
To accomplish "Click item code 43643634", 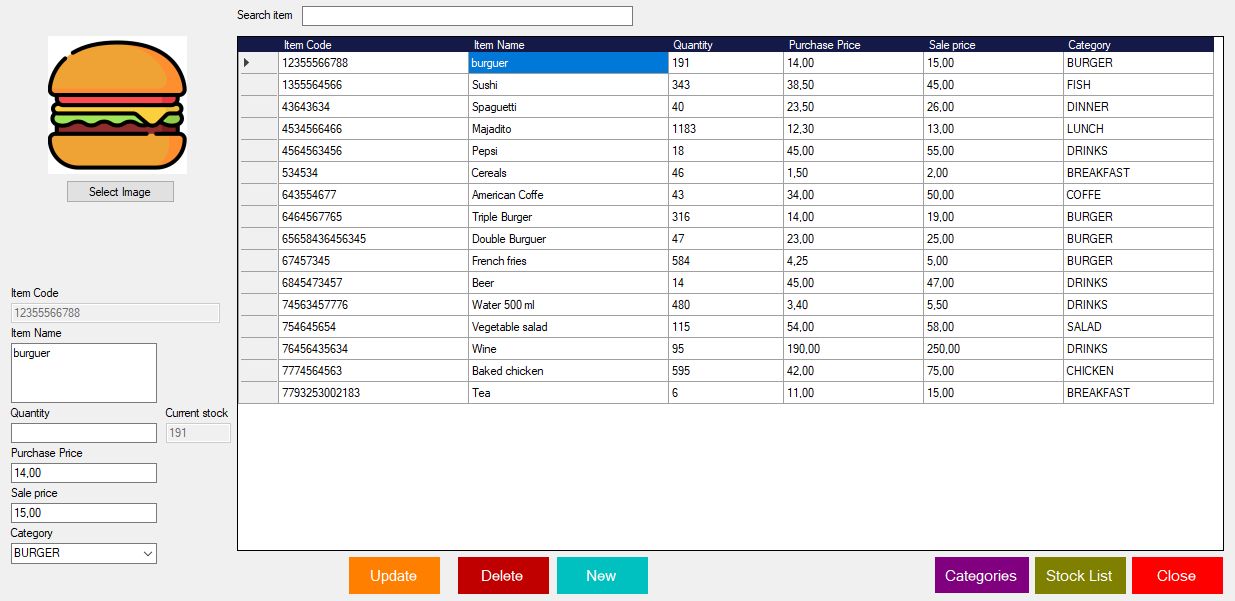I will [x=374, y=107].
